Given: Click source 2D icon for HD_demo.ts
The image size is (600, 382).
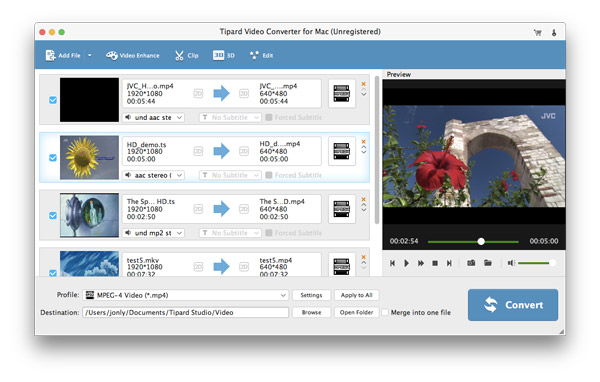Looking at the screenshot, I should coord(198,152).
